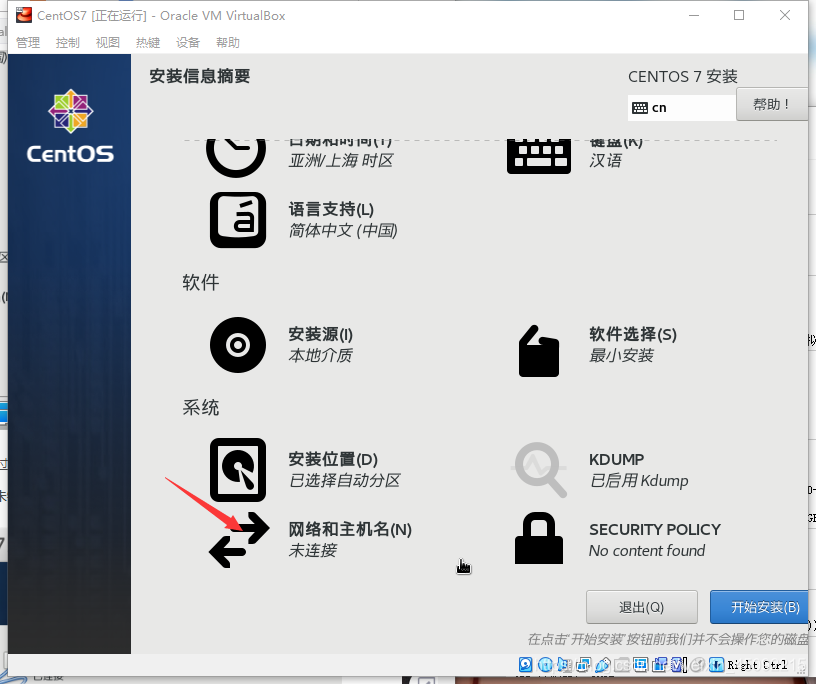Open KDUMP magnifier icon
This screenshot has height=684, width=816.
pos(540,470)
